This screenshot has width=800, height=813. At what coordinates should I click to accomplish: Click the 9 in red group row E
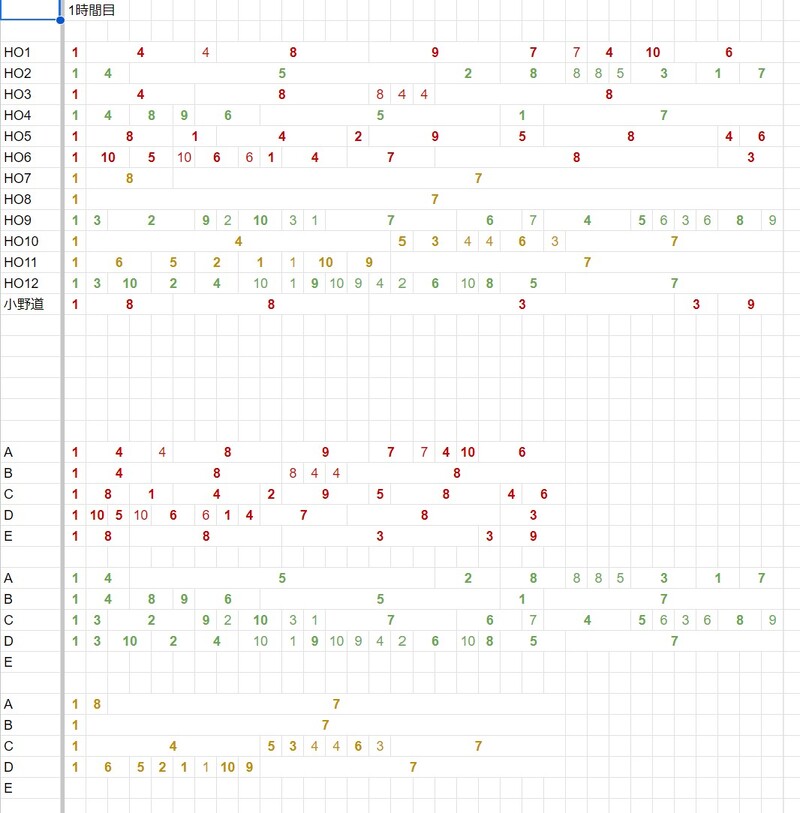(x=534, y=536)
